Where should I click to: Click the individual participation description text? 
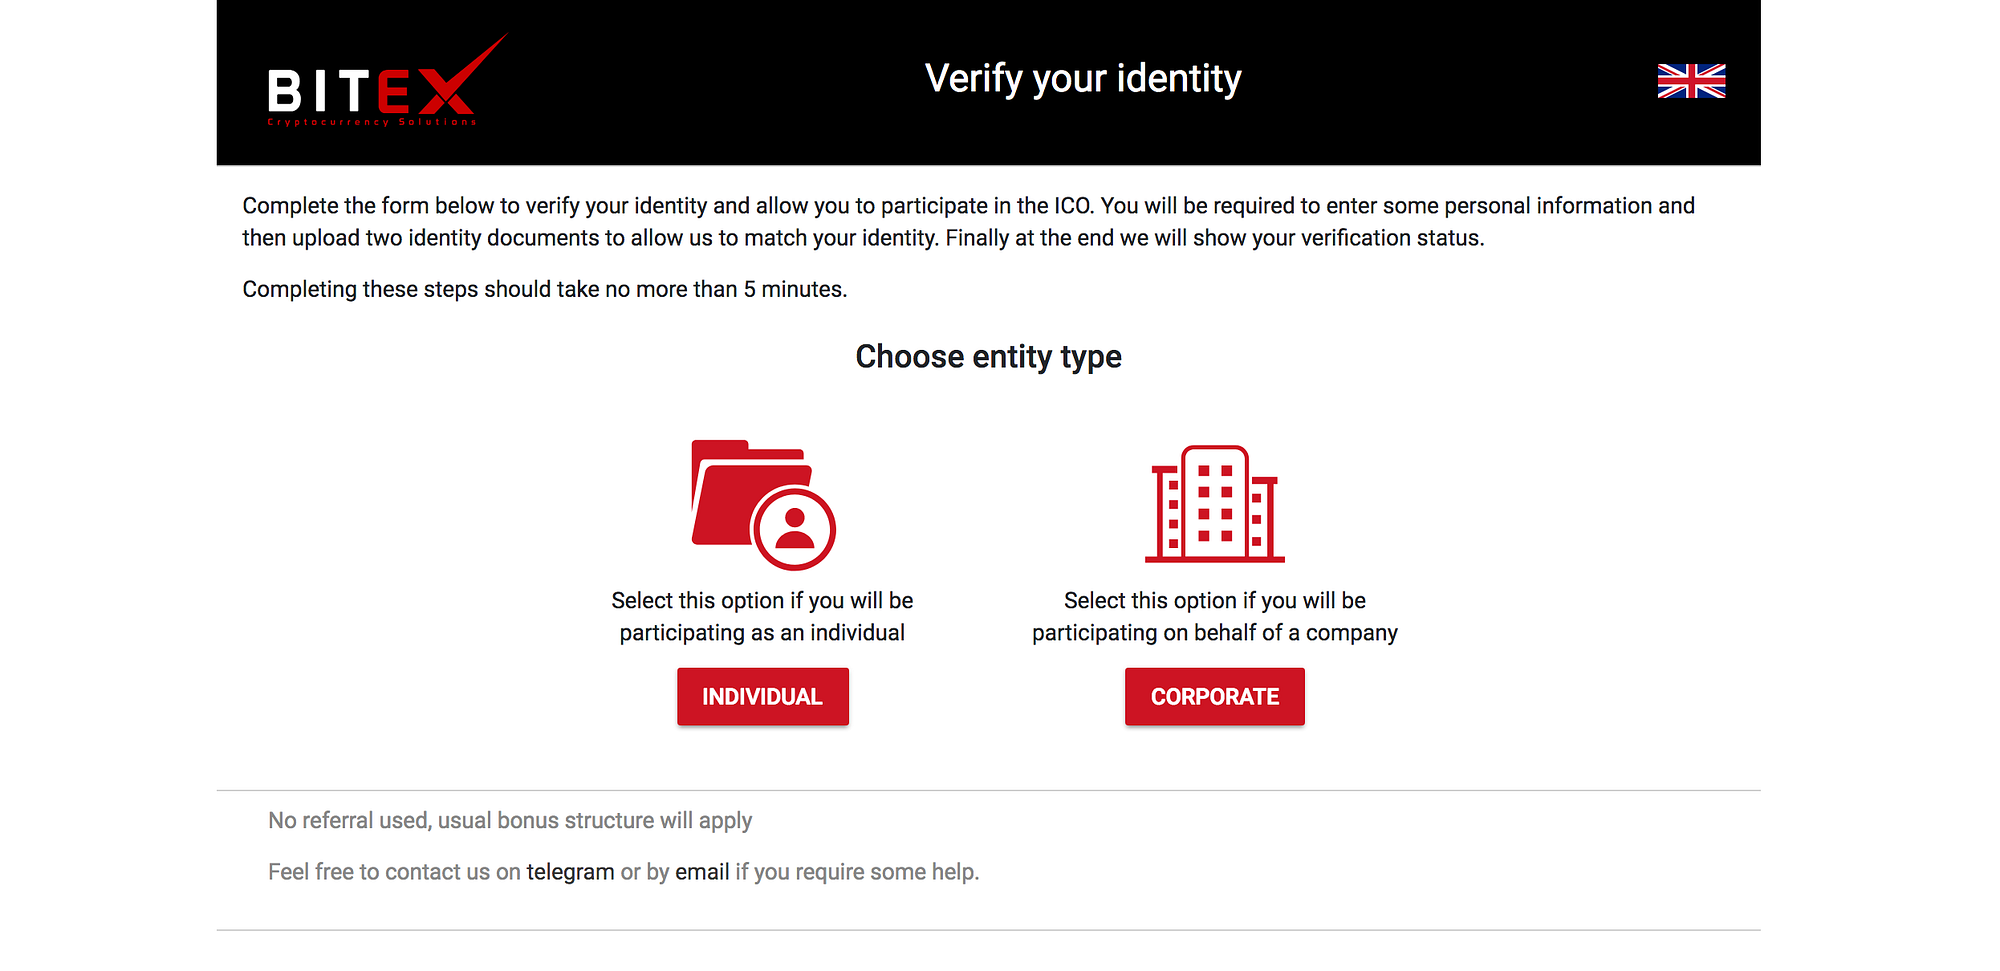coord(762,616)
